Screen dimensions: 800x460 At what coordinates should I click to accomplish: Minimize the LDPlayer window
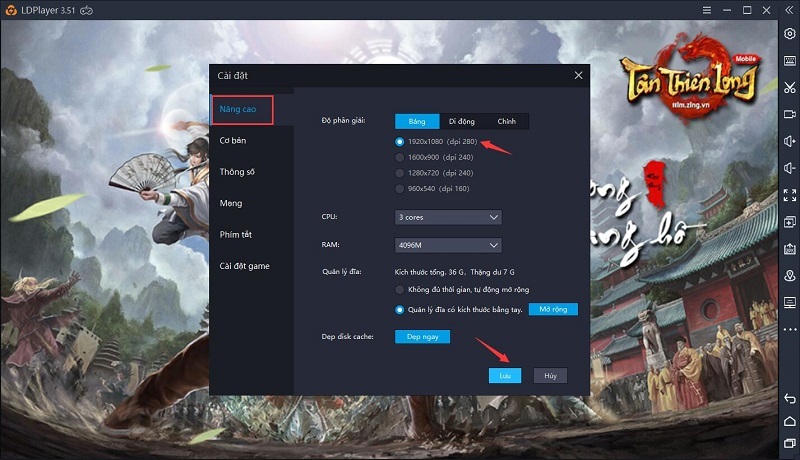(727, 10)
